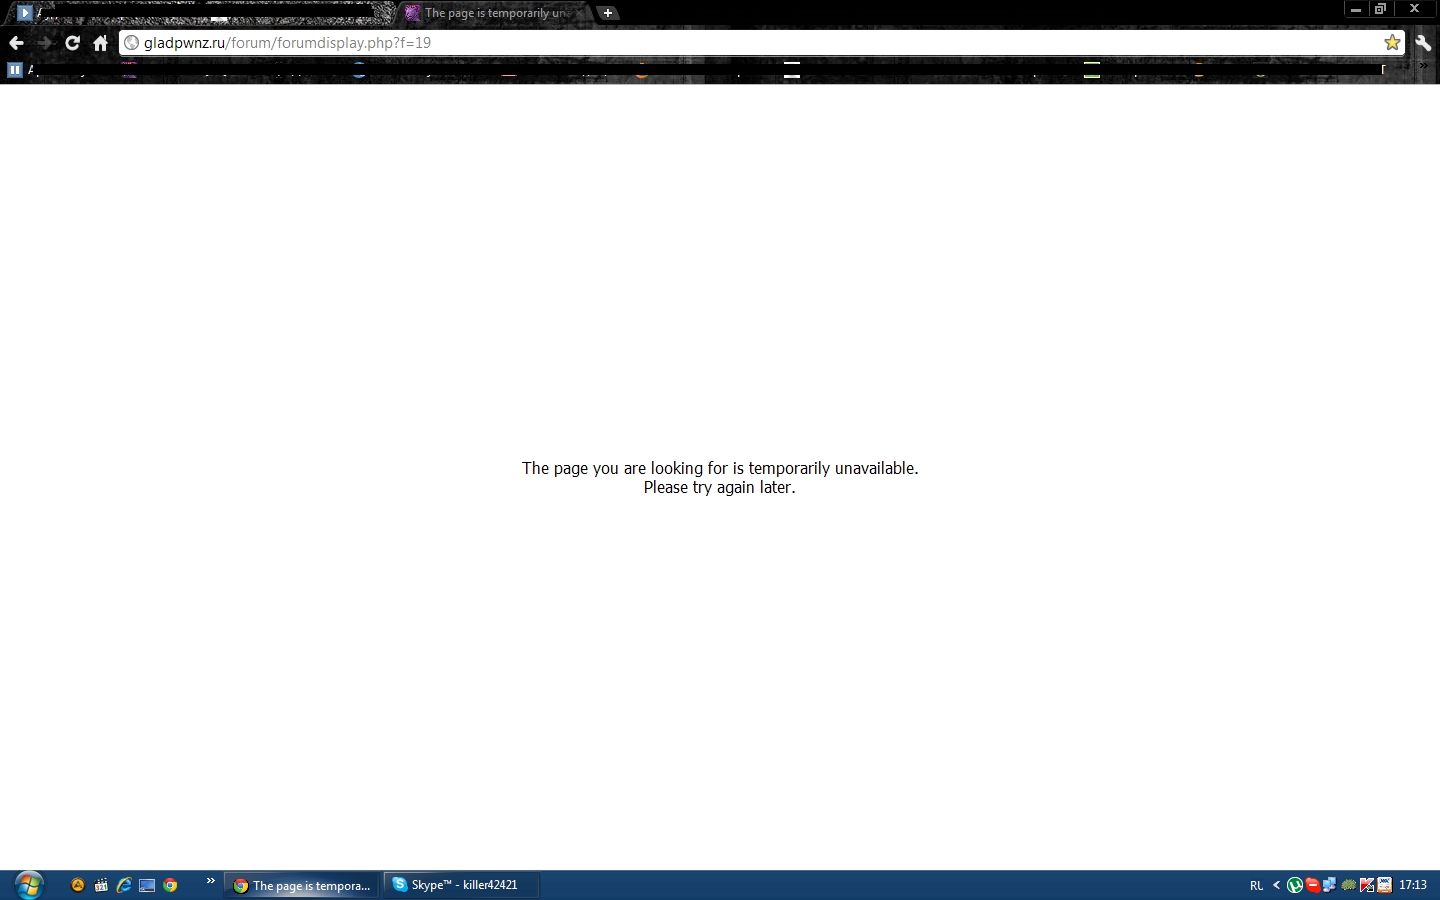Open the wrench settings menu
Screen dimensions: 1440x900
1423,43
